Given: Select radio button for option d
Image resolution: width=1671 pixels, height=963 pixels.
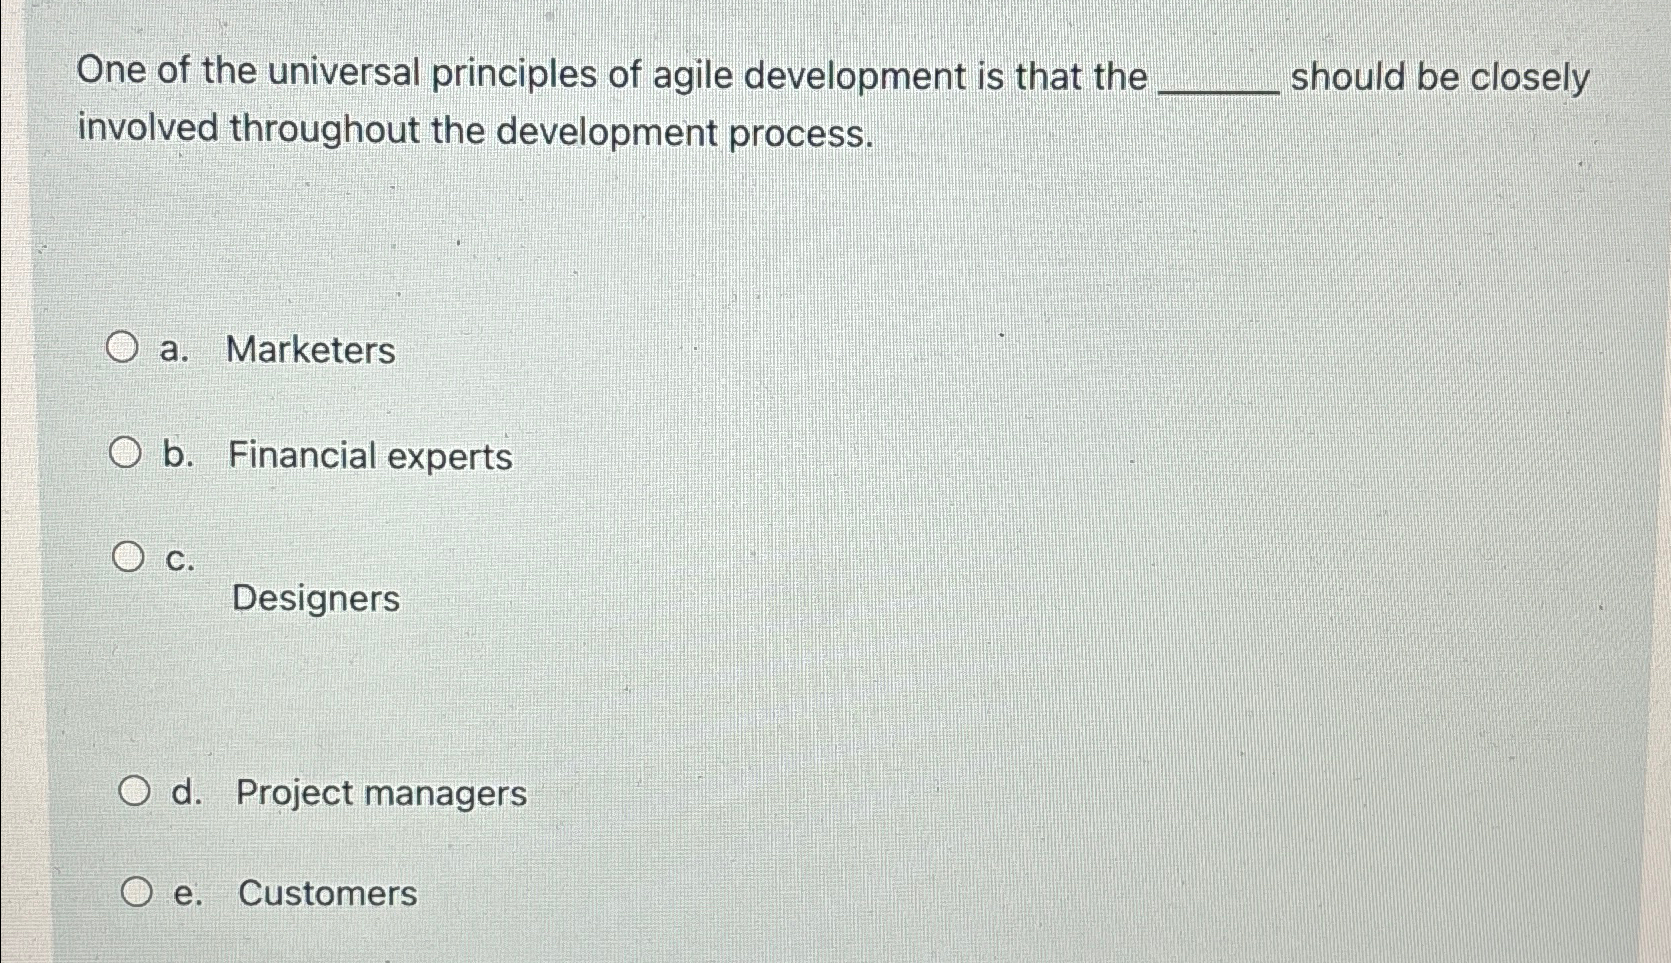Looking at the screenshot, I should coord(134,791).
